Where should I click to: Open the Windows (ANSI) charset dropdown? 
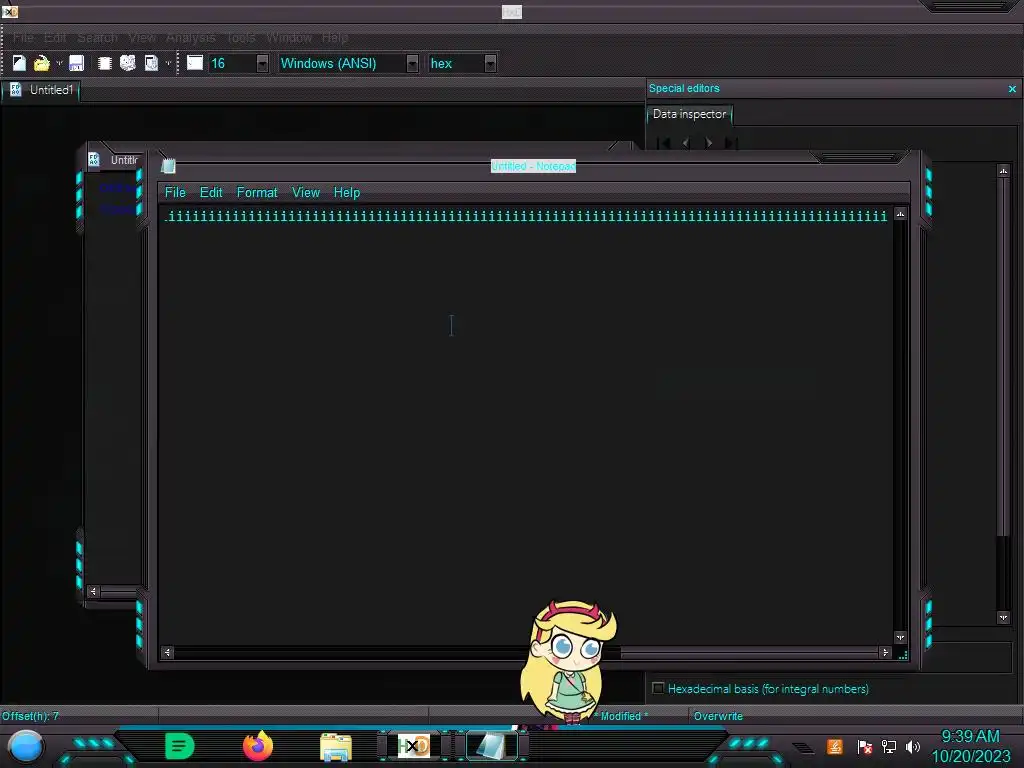click(x=412, y=63)
